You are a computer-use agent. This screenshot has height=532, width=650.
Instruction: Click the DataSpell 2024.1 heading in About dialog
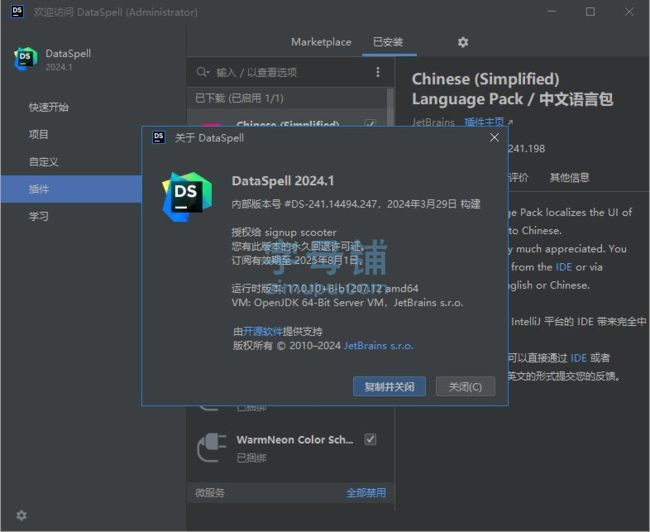tap(283, 181)
